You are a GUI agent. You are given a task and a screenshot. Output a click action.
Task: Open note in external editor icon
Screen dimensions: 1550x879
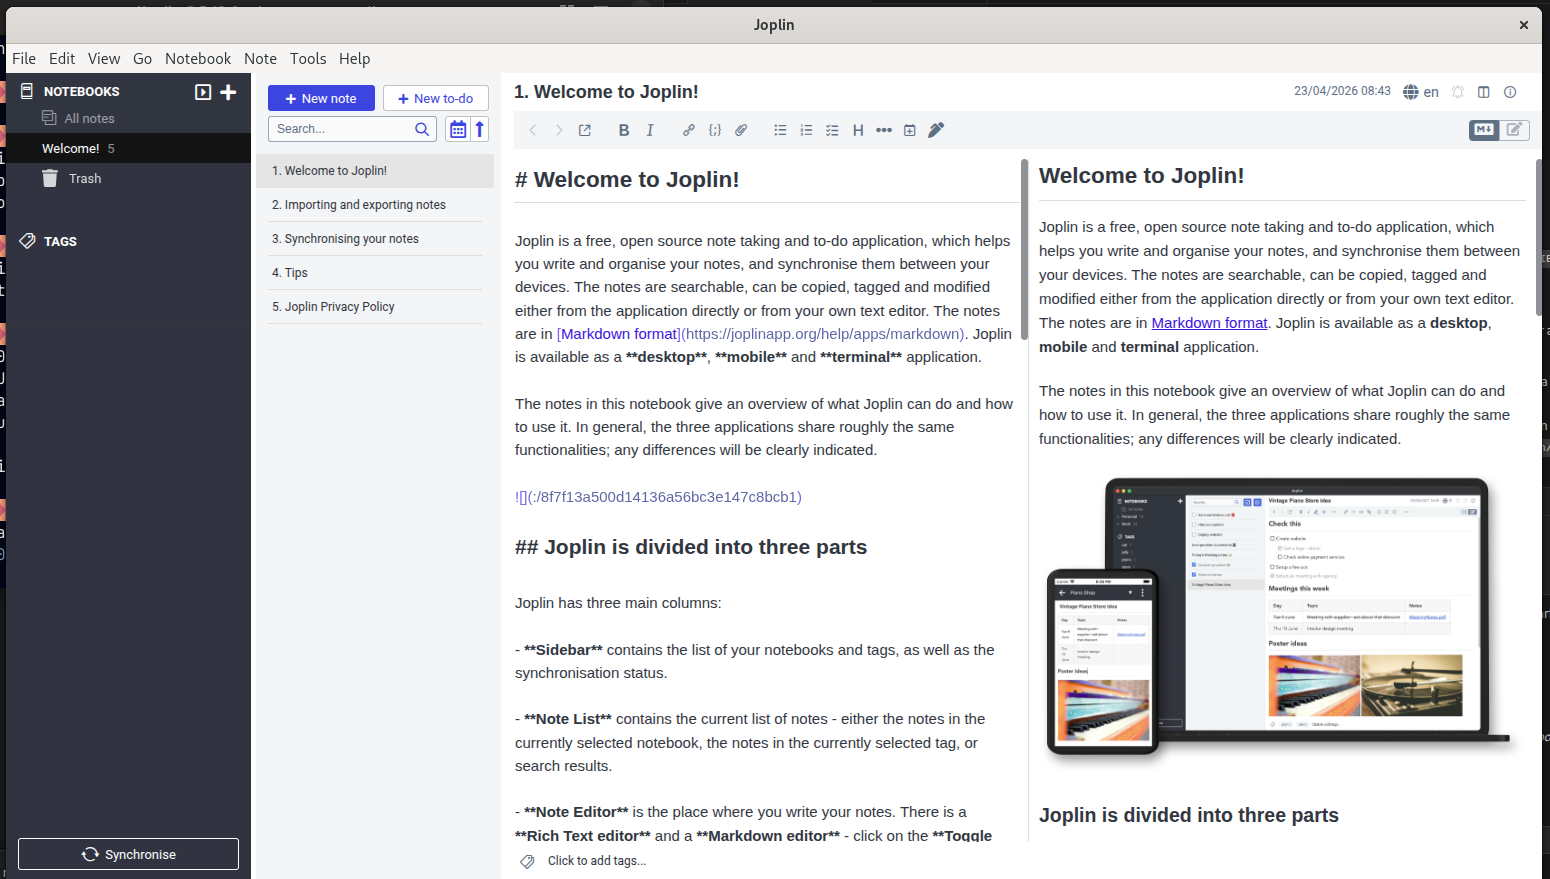click(x=585, y=130)
